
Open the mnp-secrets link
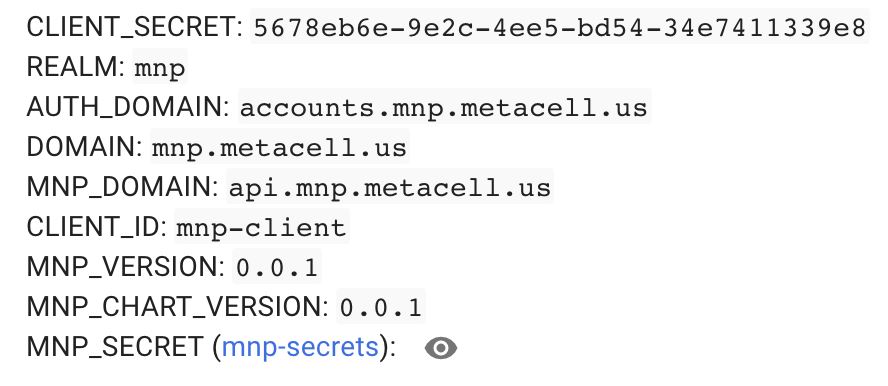[300, 346]
